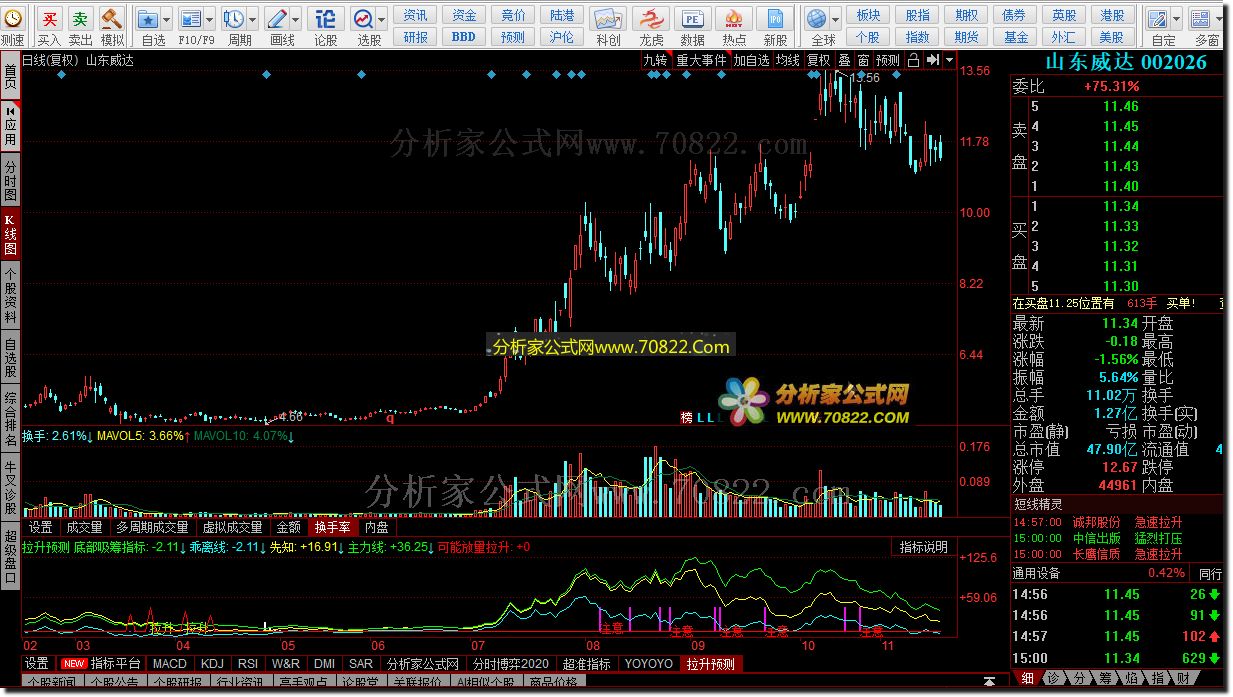The image size is (1233, 697).
Task: Click 加自选 to add to watchlist
Action: click(x=751, y=60)
